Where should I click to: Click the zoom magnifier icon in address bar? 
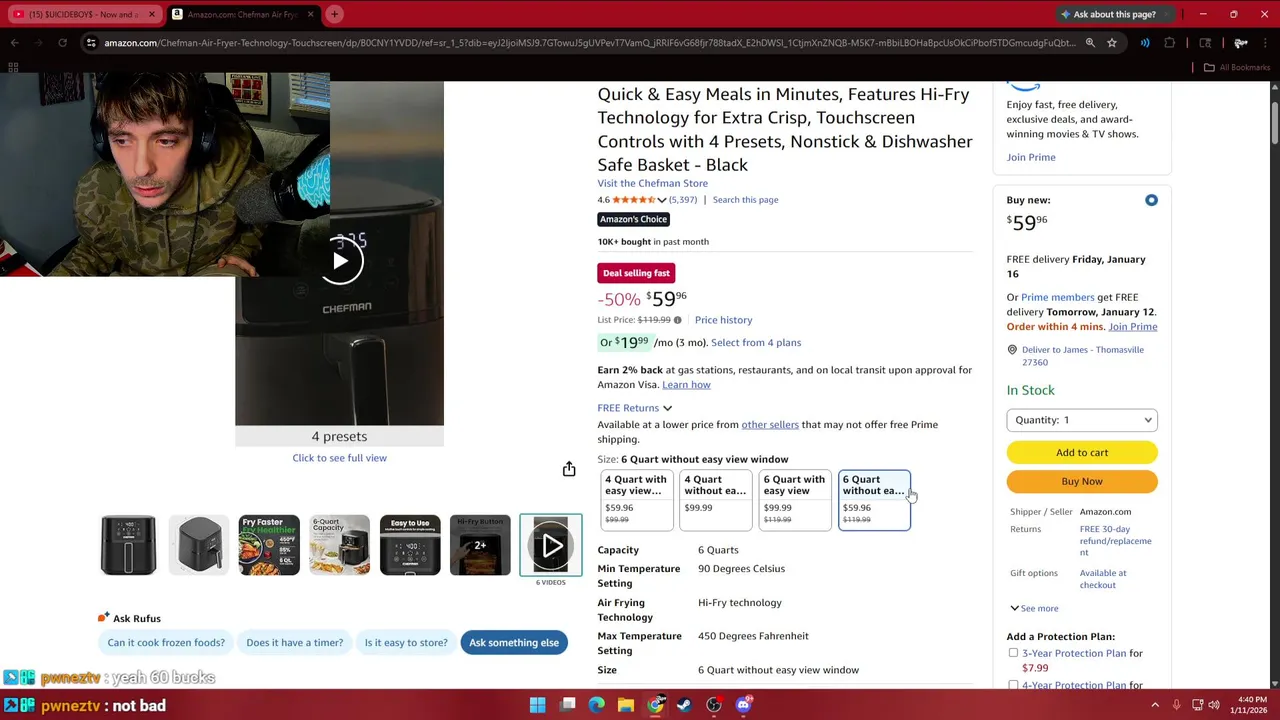tap(1090, 43)
